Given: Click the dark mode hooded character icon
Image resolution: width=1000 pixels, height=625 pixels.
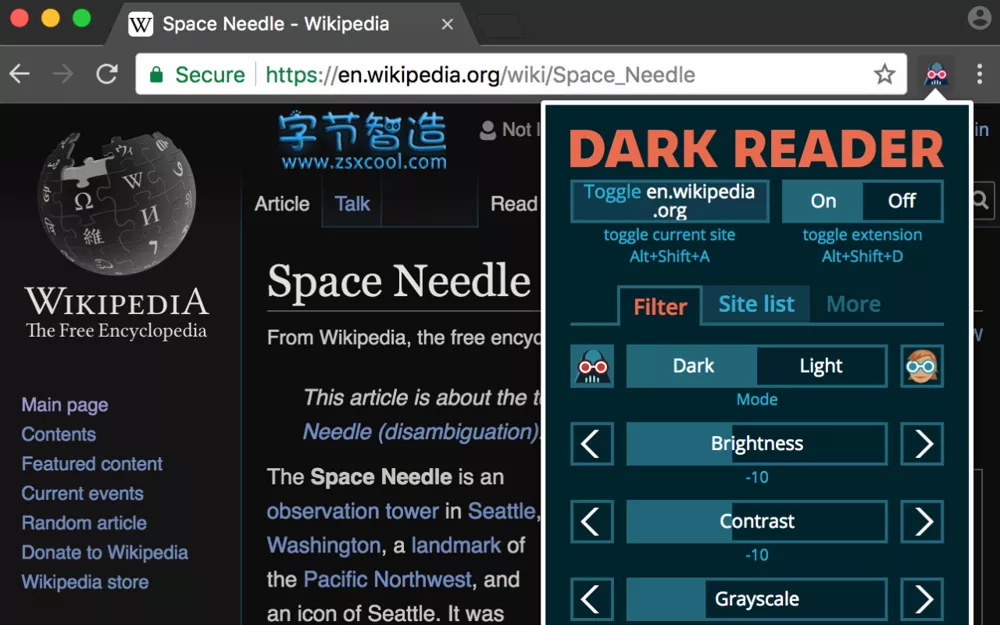Looking at the screenshot, I should coord(592,366).
